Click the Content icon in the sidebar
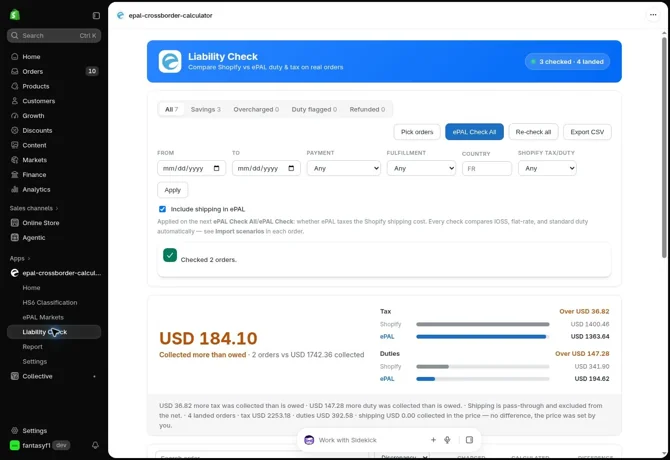Image resolution: width=670 pixels, height=460 pixels. [x=15, y=145]
